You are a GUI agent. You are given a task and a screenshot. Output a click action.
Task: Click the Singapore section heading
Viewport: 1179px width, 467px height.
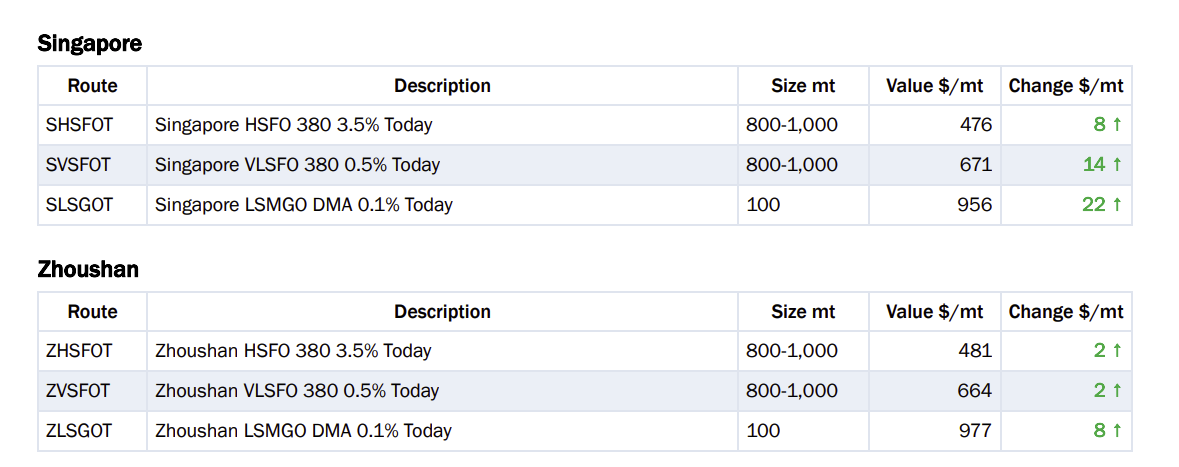tap(89, 44)
